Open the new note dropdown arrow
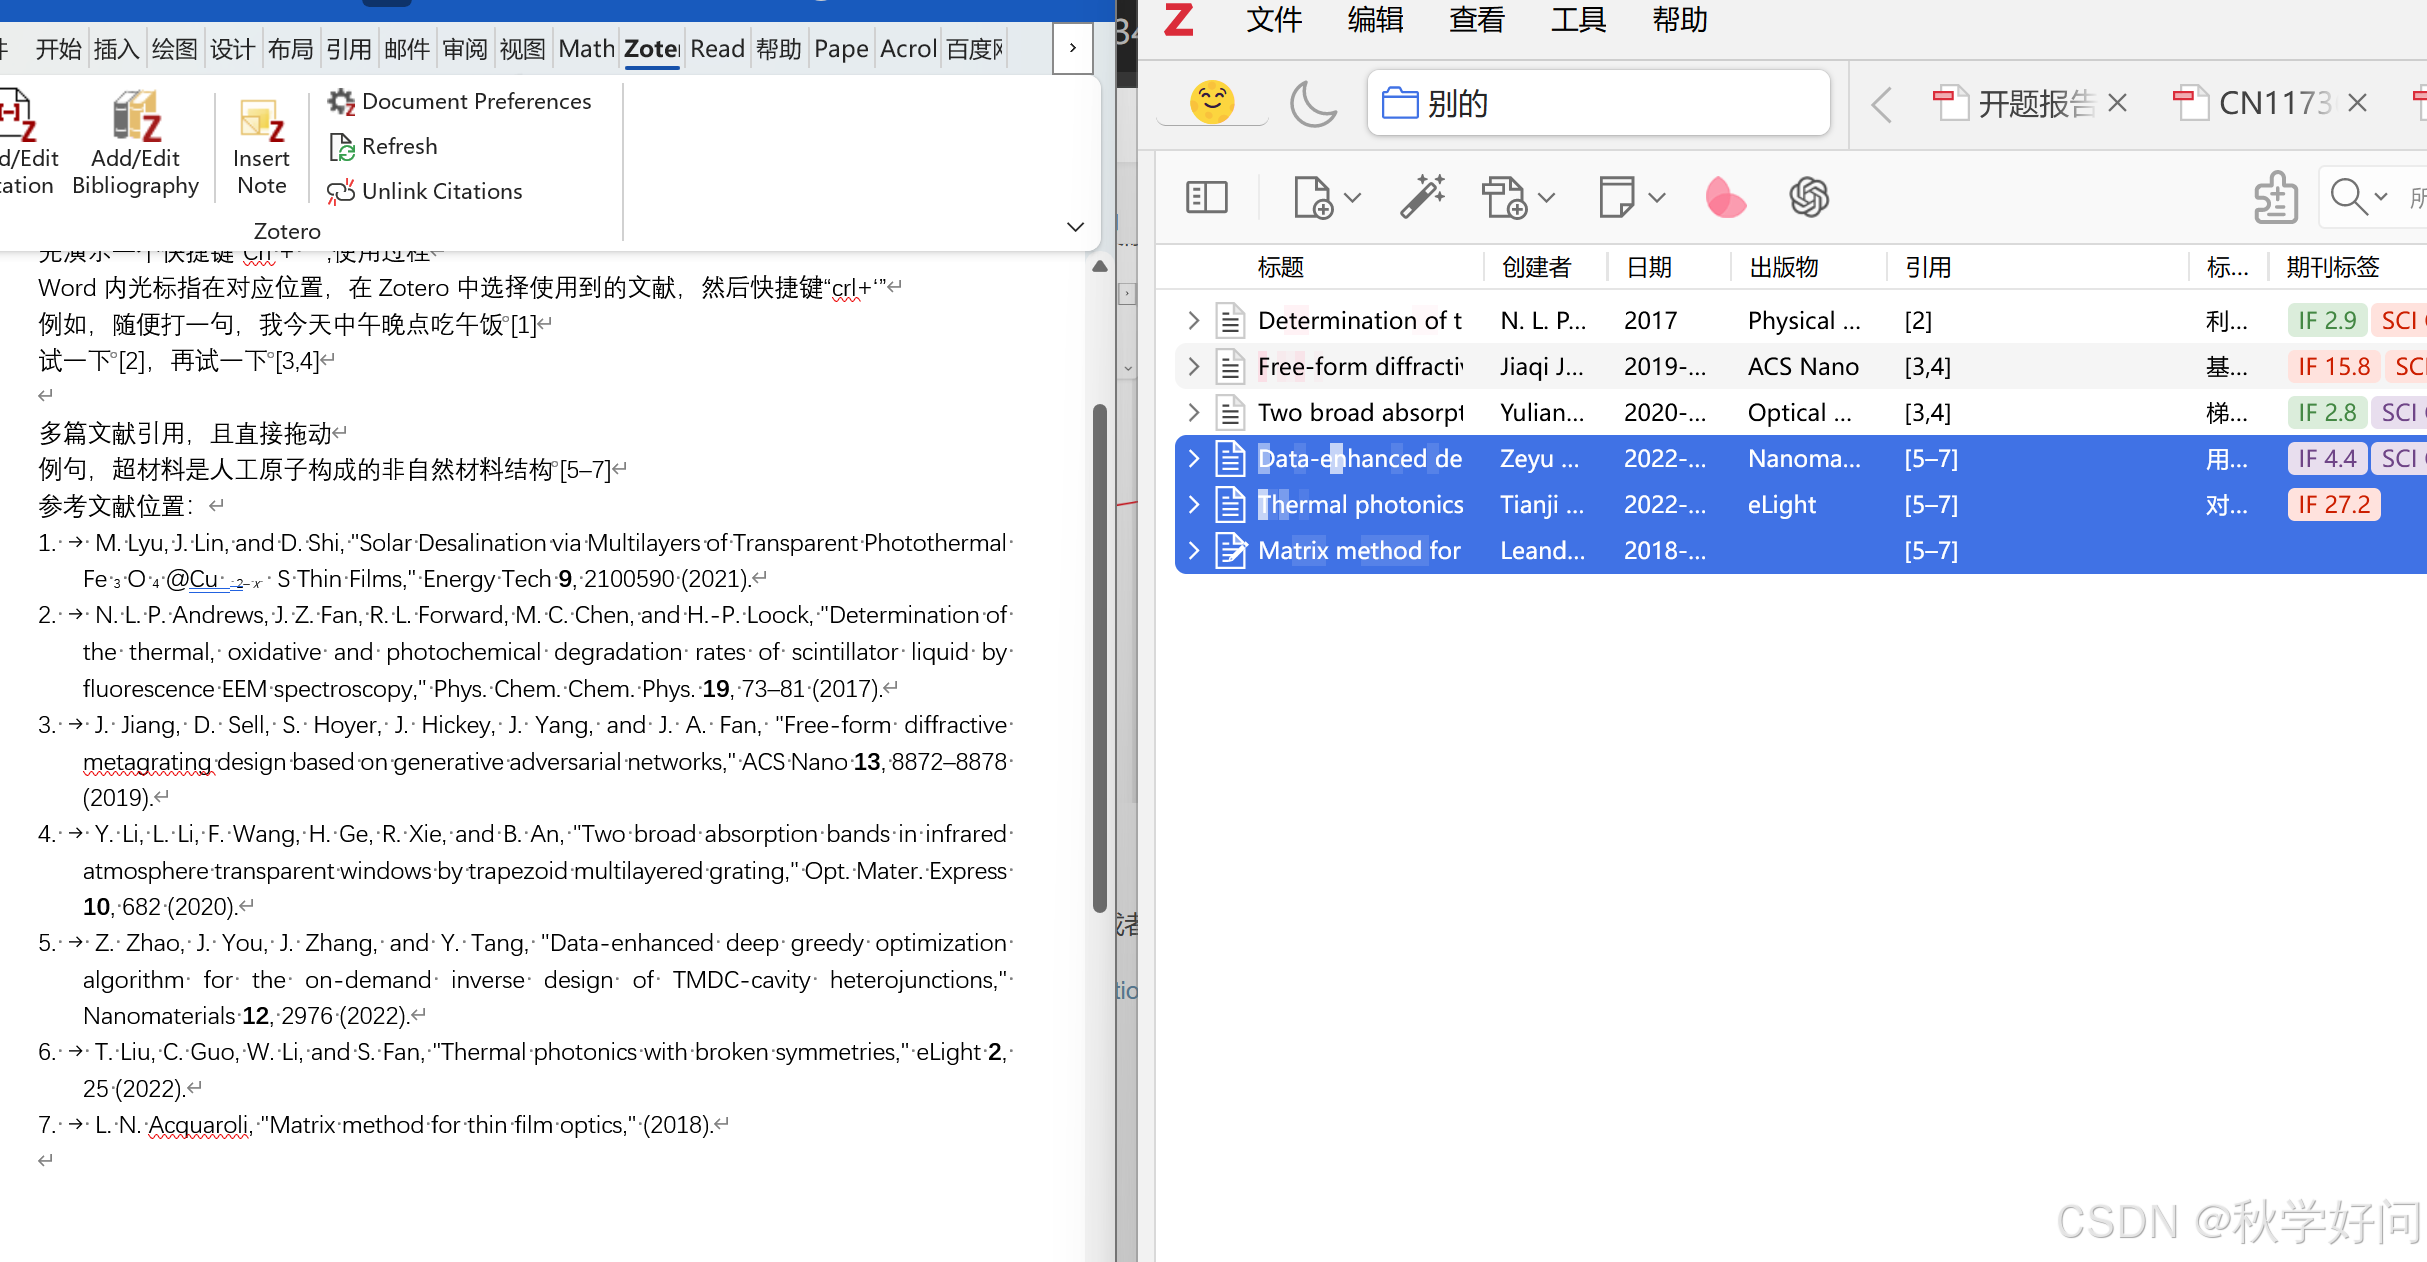The image size is (2427, 1262). [1657, 197]
